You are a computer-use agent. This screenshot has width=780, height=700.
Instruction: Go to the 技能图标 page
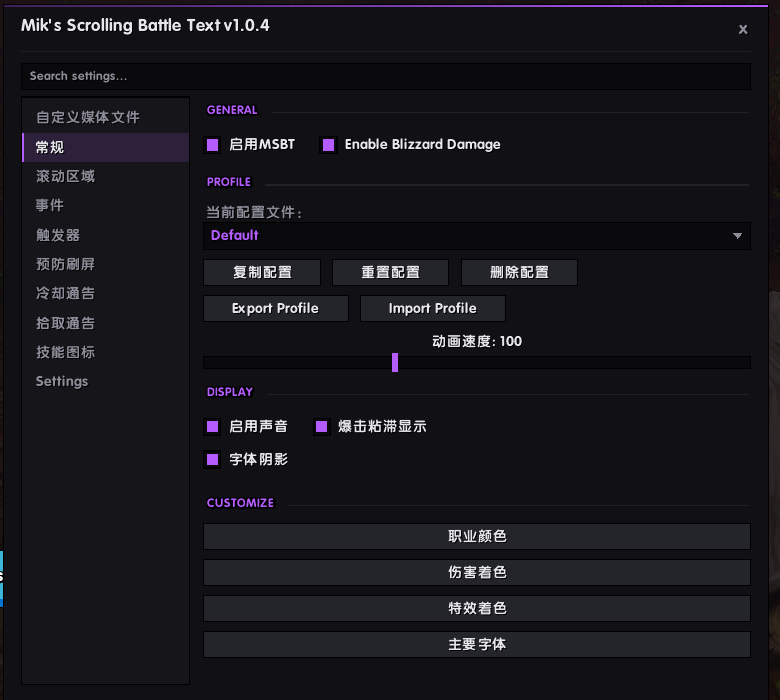pyautogui.click(x=105, y=352)
